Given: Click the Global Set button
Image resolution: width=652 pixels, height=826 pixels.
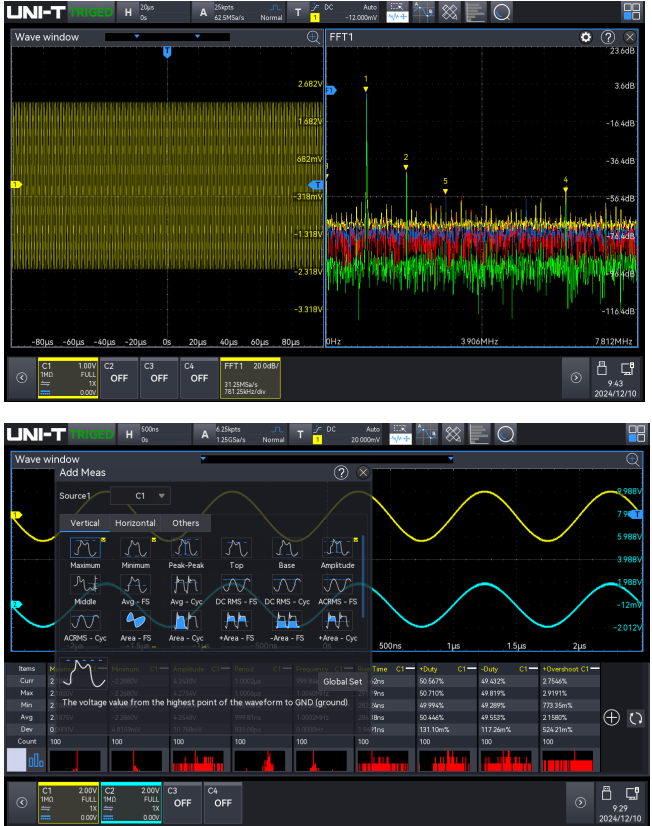Looking at the screenshot, I should 342,682.
